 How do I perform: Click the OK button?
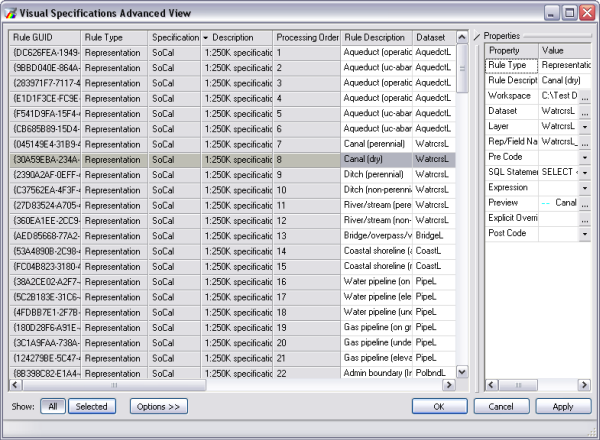point(439,406)
